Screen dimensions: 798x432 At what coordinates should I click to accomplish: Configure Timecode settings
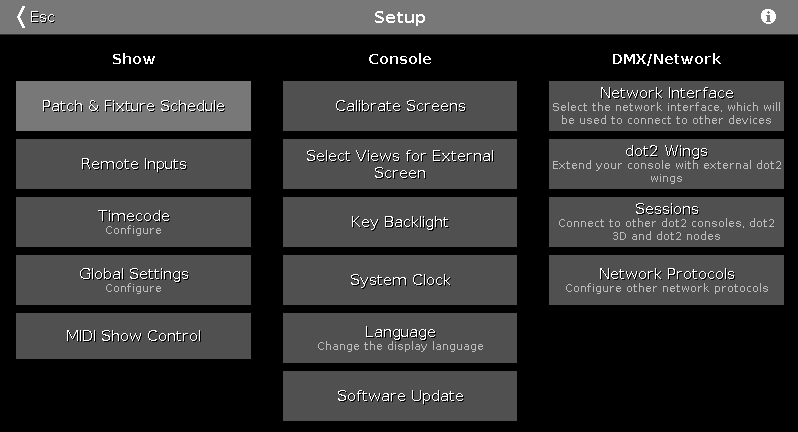pos(133,222)
